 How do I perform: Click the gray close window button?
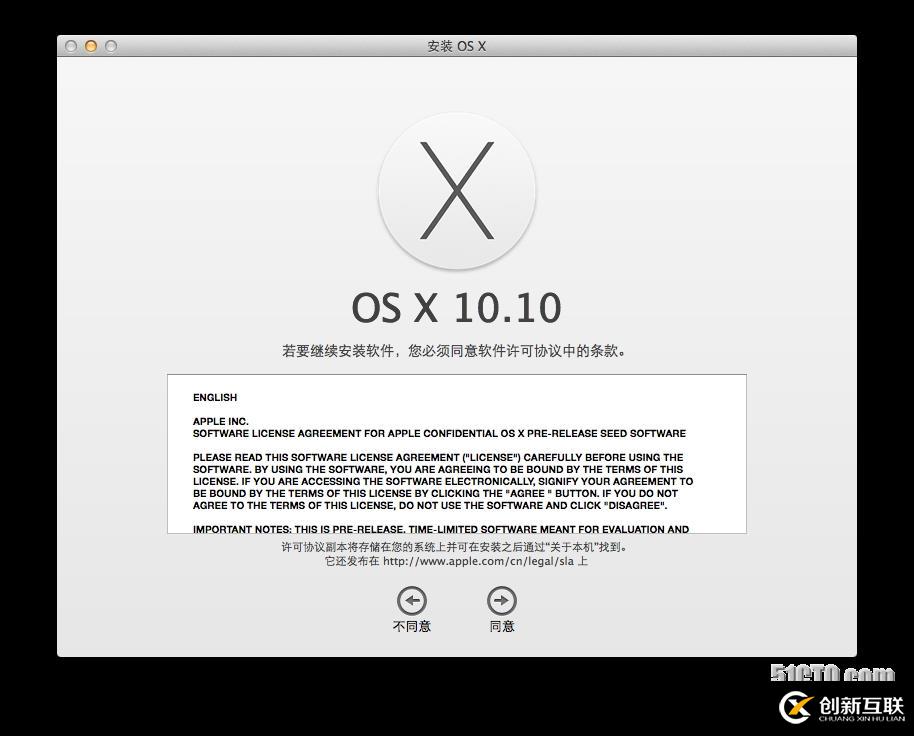pos(71,46)
